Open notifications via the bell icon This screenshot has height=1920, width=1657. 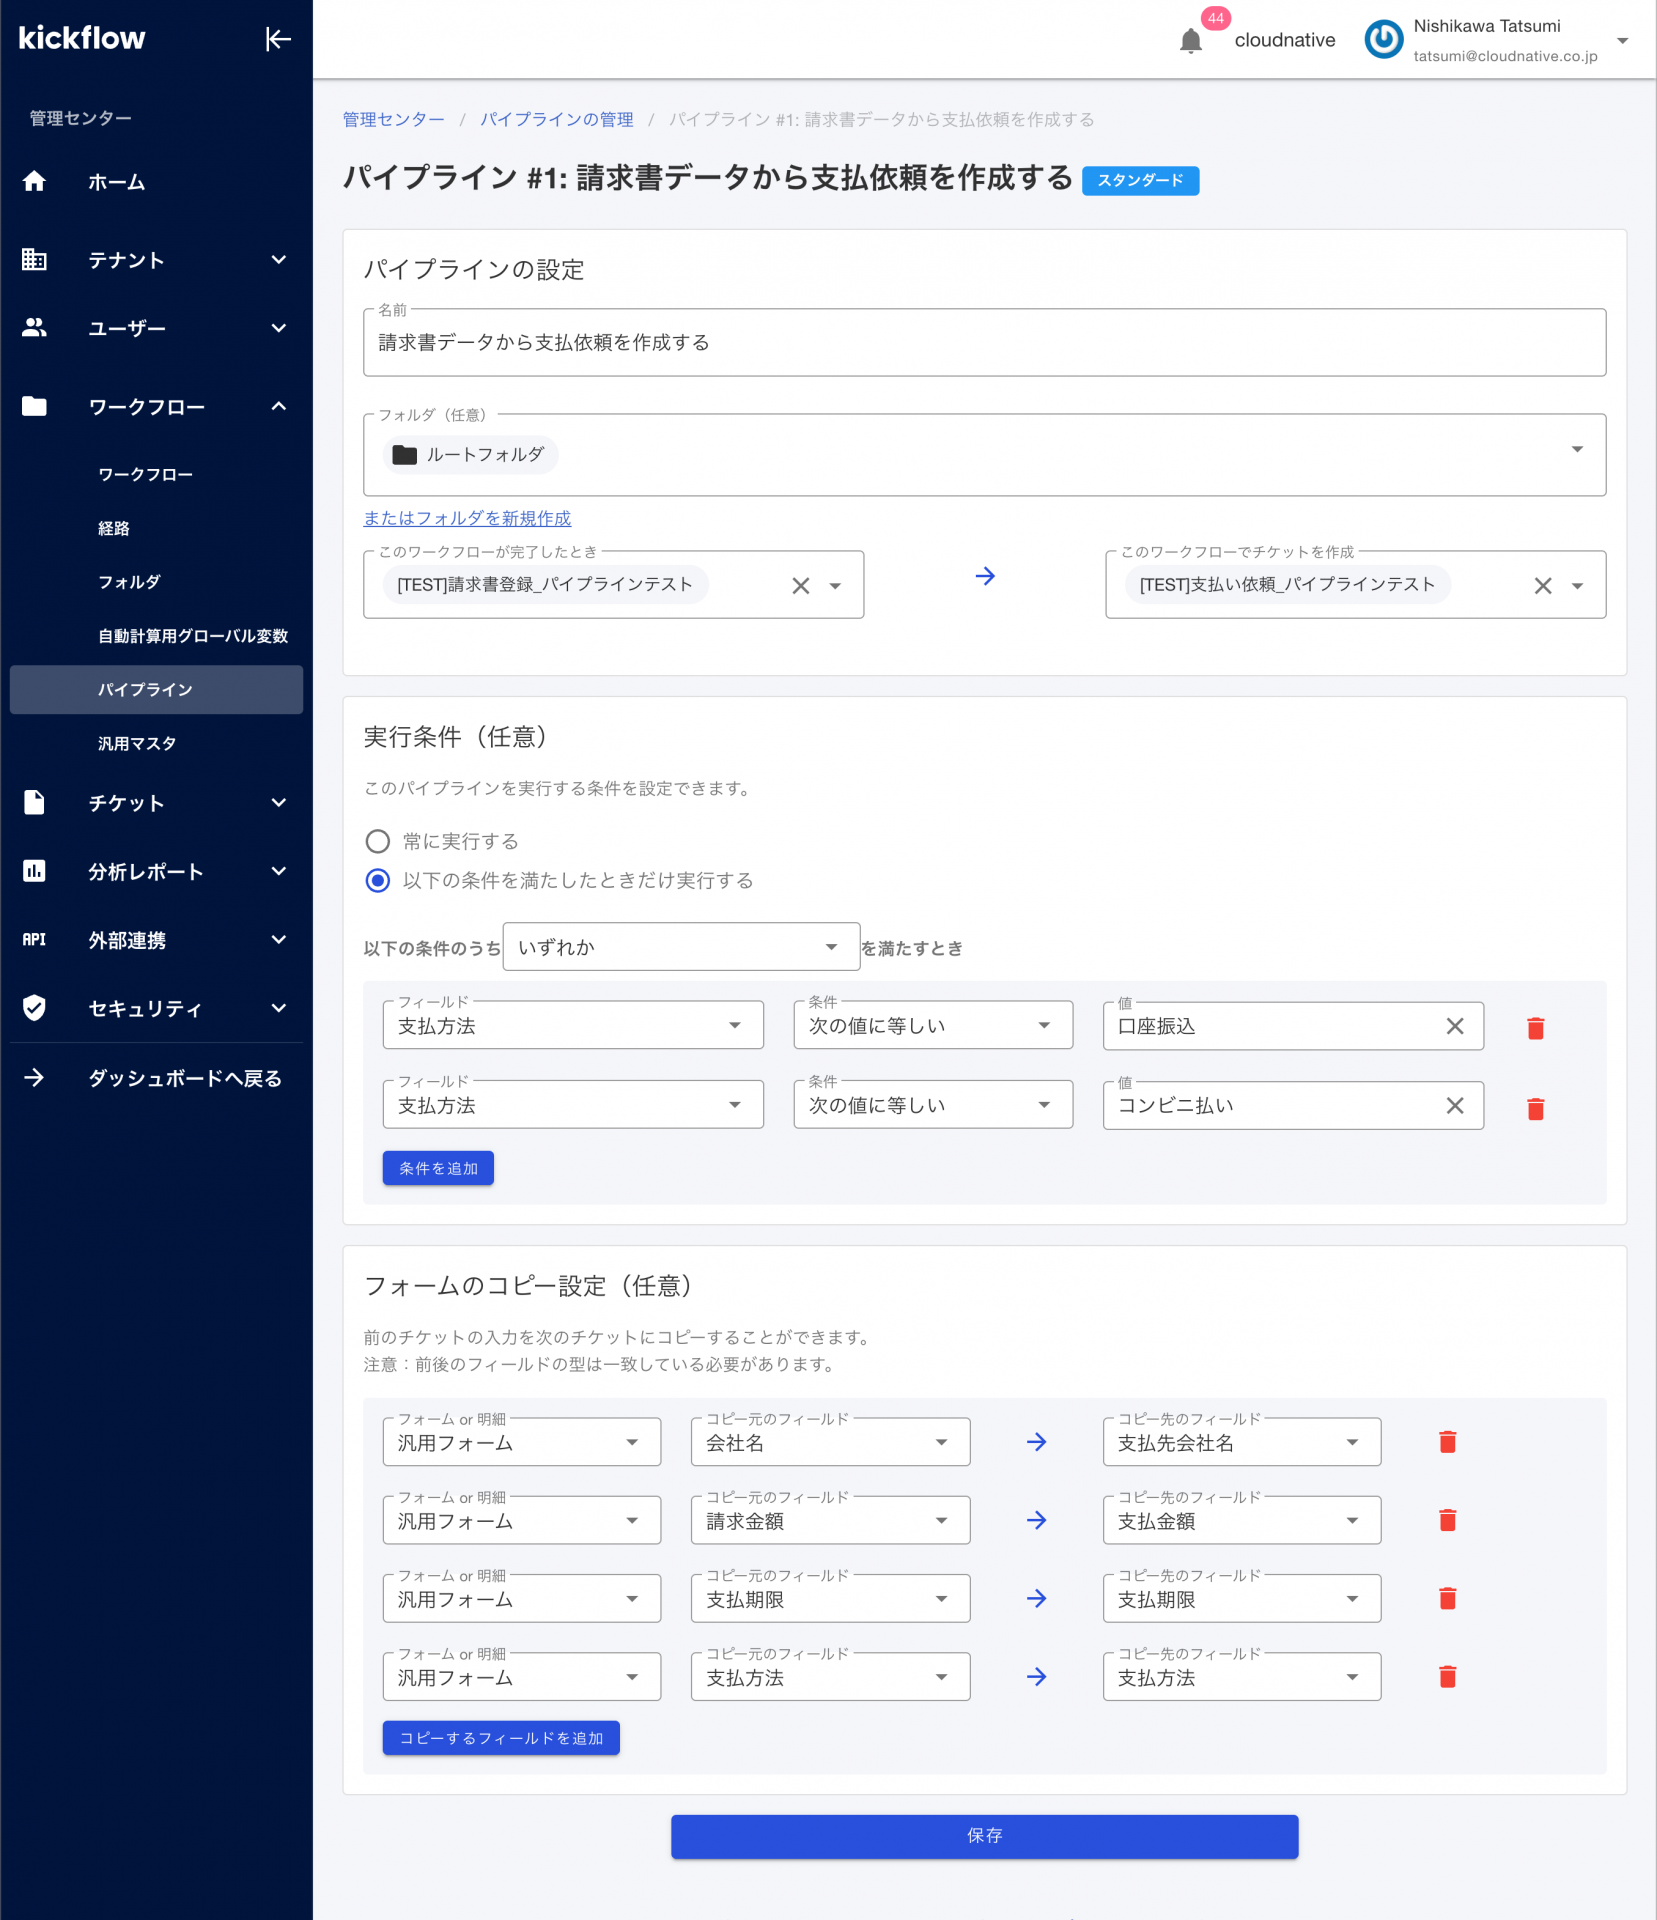point(1190,41)
